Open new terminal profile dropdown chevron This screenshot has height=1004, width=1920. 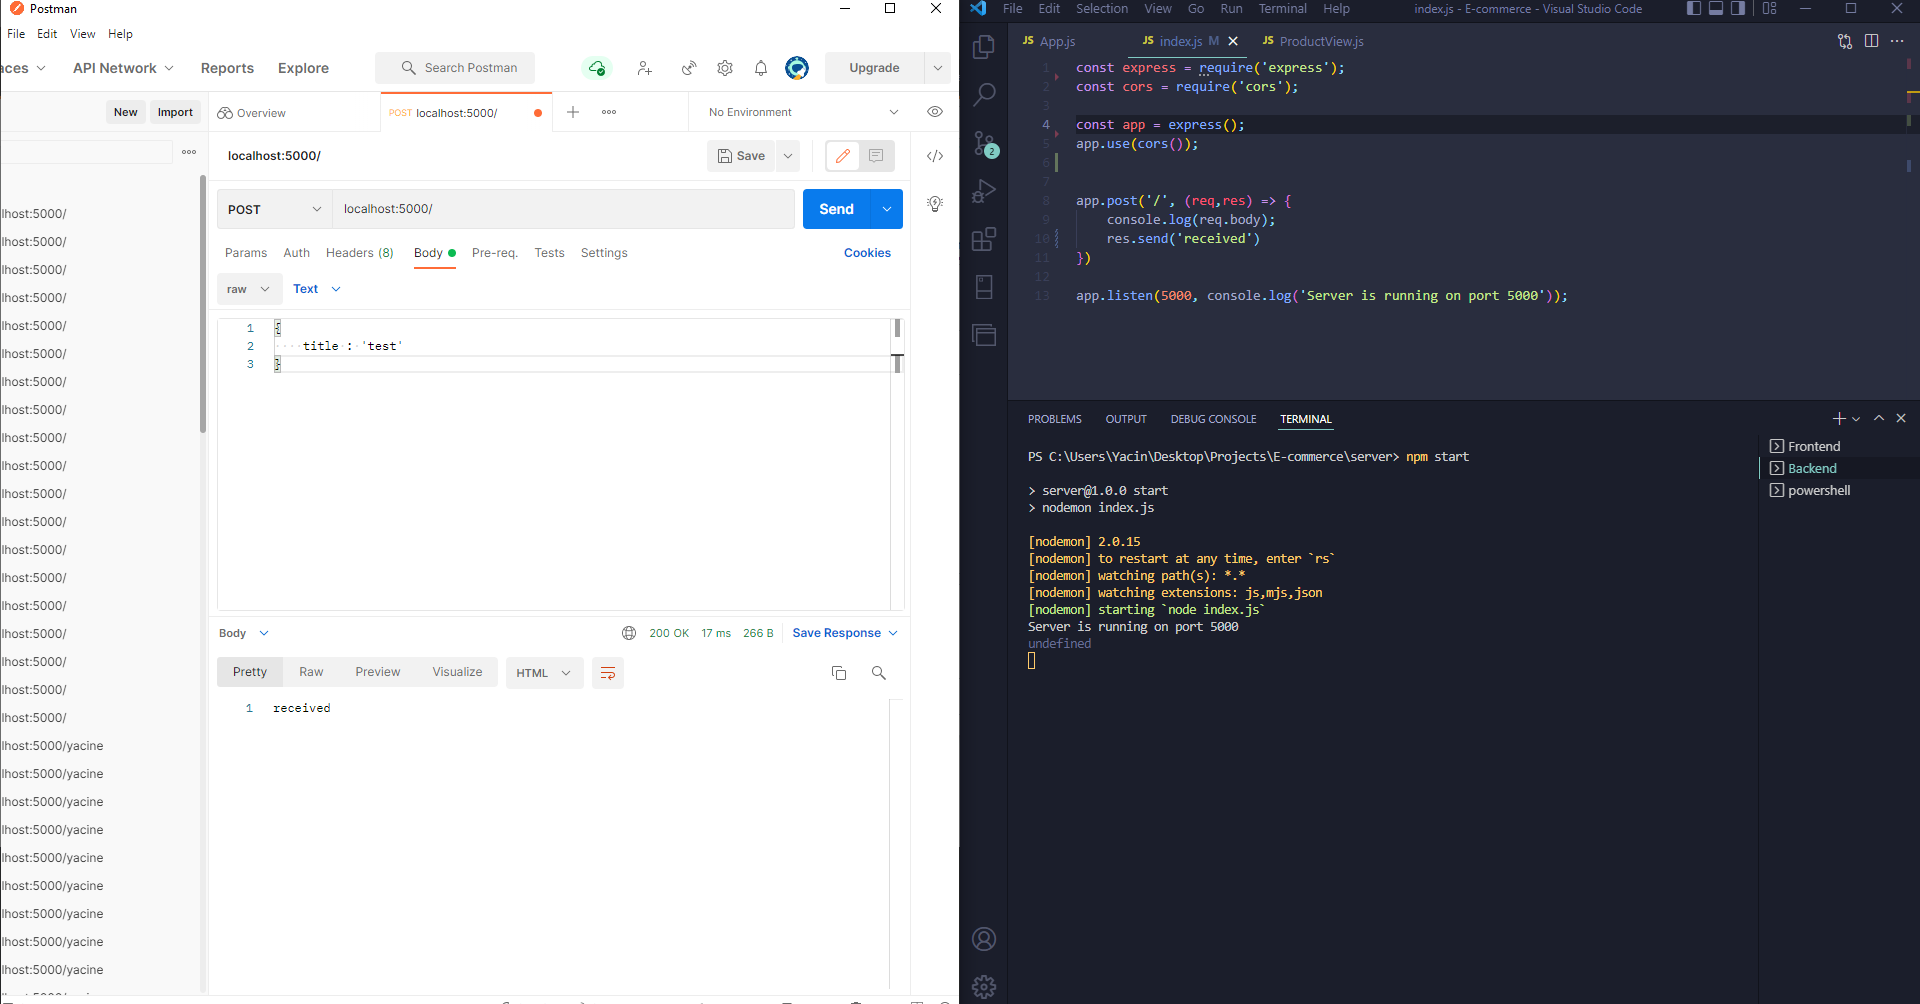pyautogui.click(x=1856, y=419)
